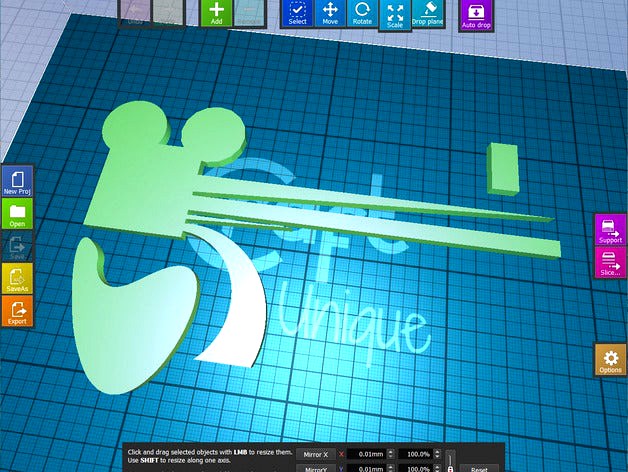Click the Reset scale button

[x=479, y=468]
